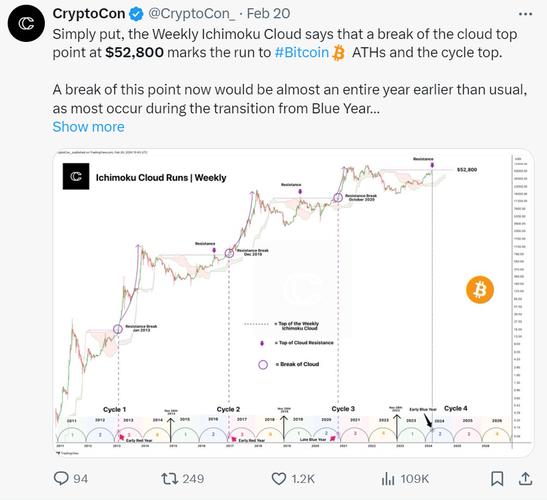Click the Cycle 4 label on chart
The height and width of the screenshot is (500, 547).
click(456, 408)
